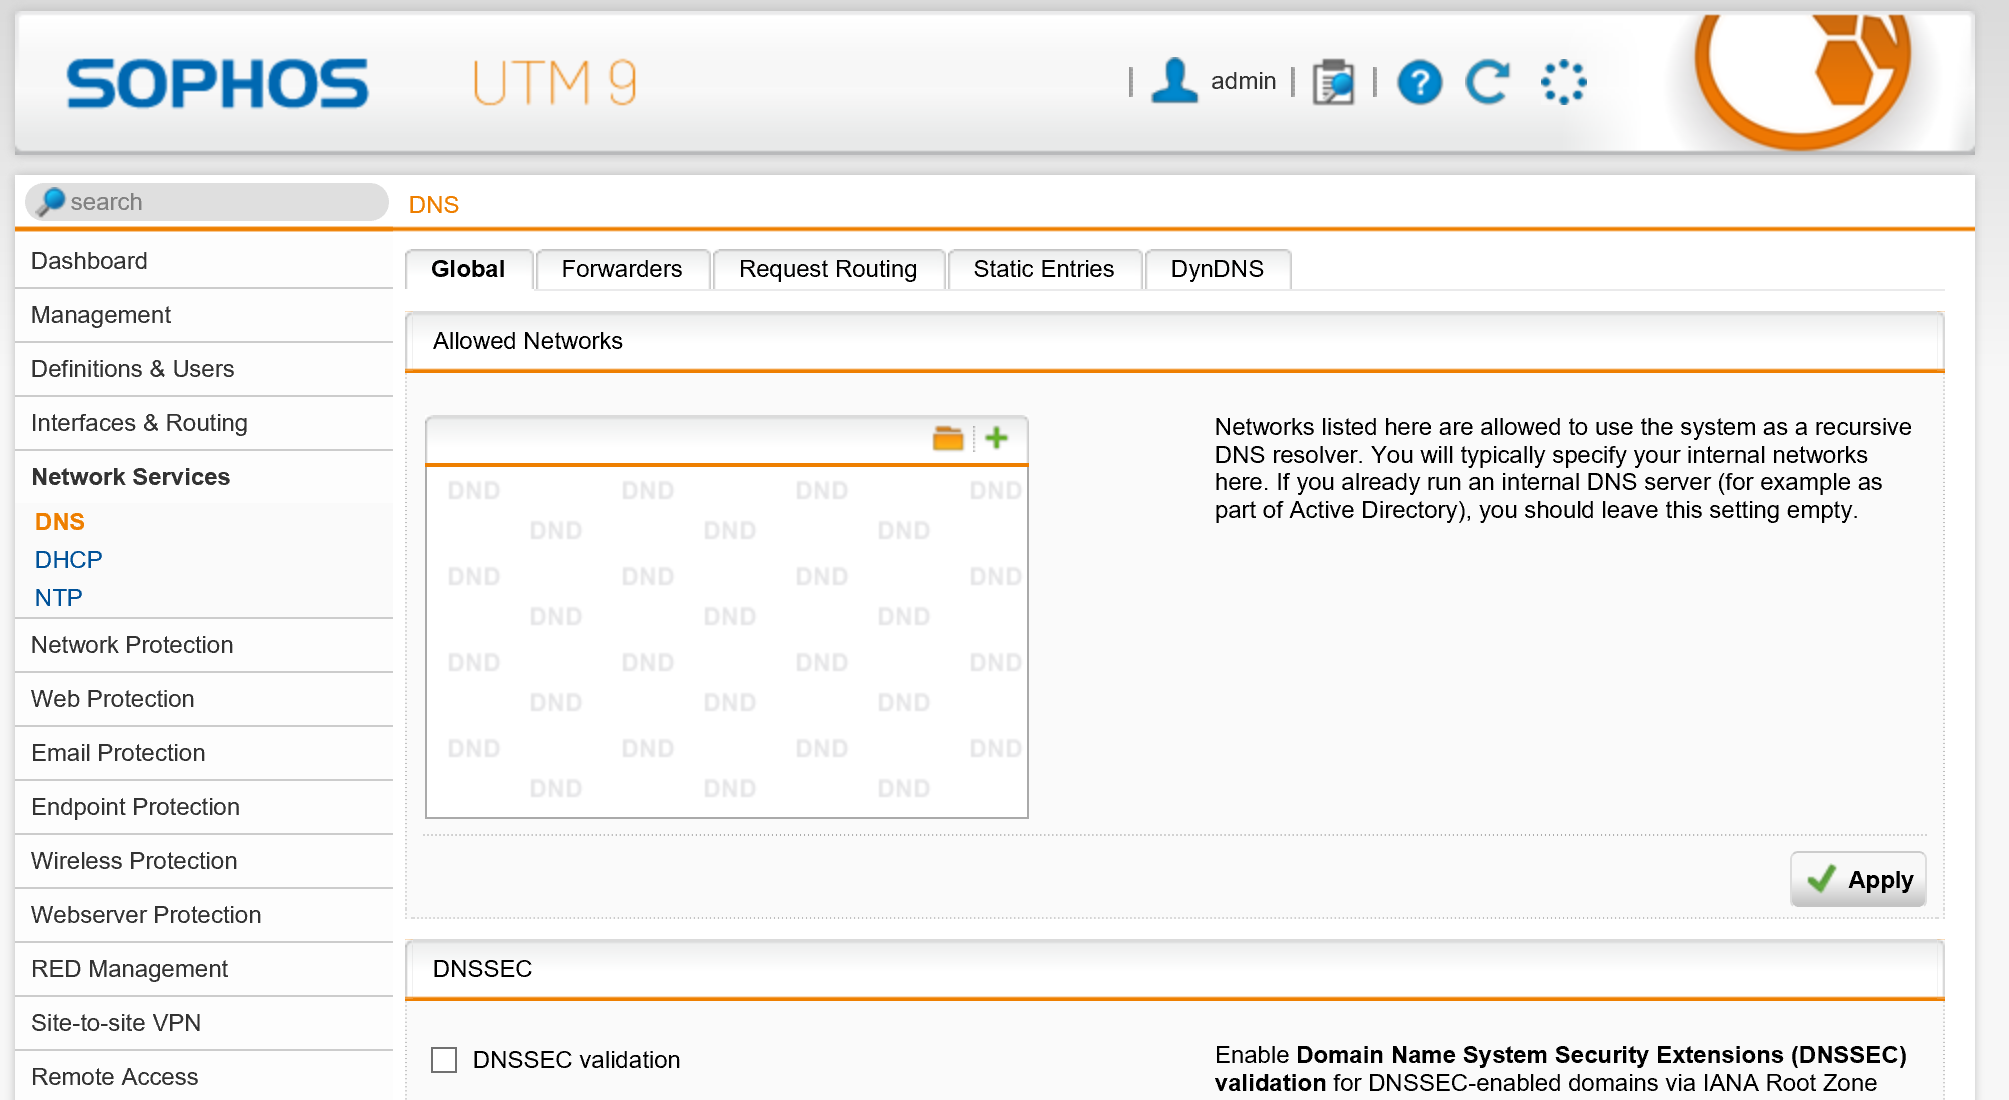Click the Allowed Networks section header
The height and width of the screenshot is (1100, 2009).
pyautogui.click(x=1175, y=341)
